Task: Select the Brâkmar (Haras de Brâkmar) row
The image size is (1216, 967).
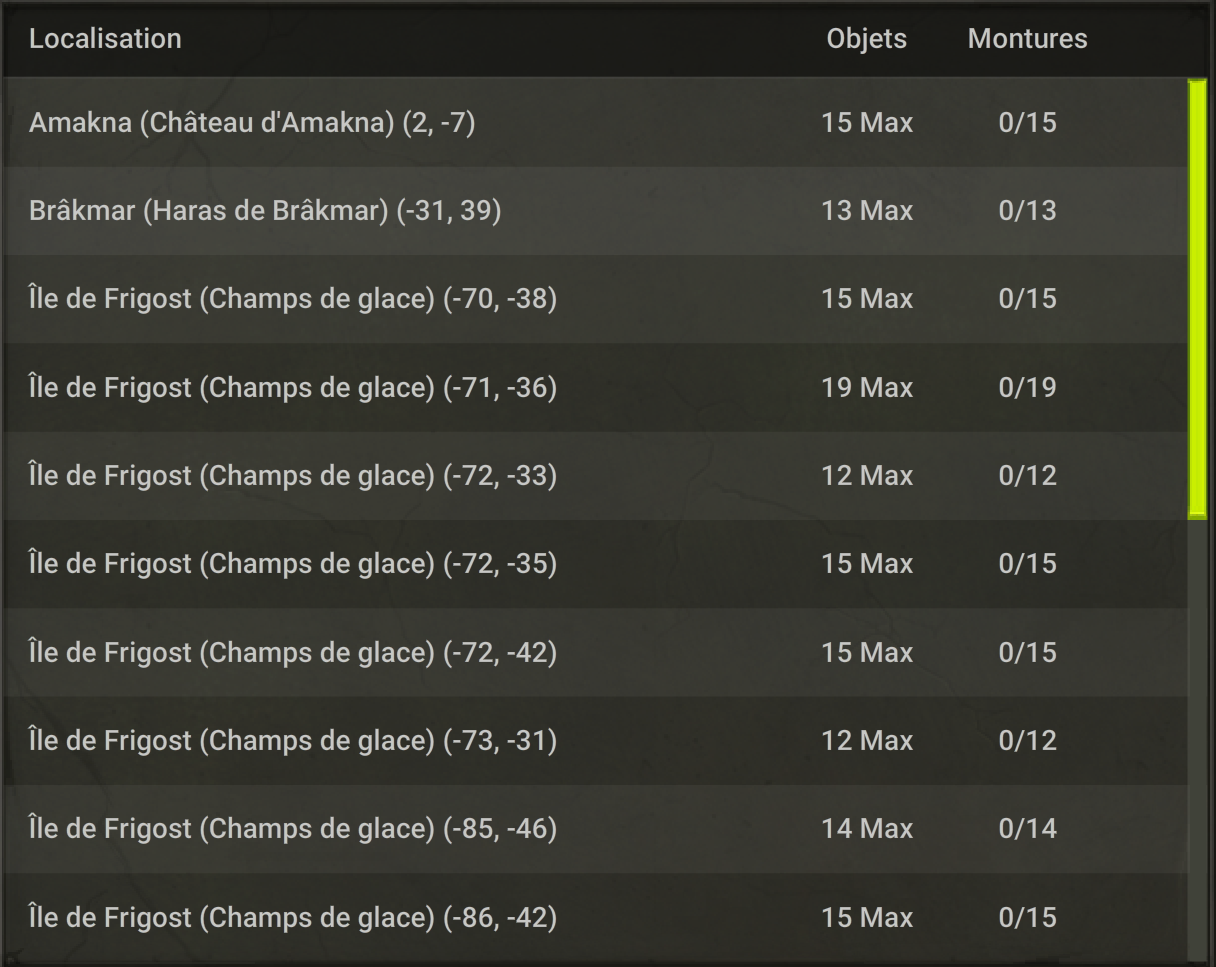Action: pyautogui.click(x=595, y=211)
